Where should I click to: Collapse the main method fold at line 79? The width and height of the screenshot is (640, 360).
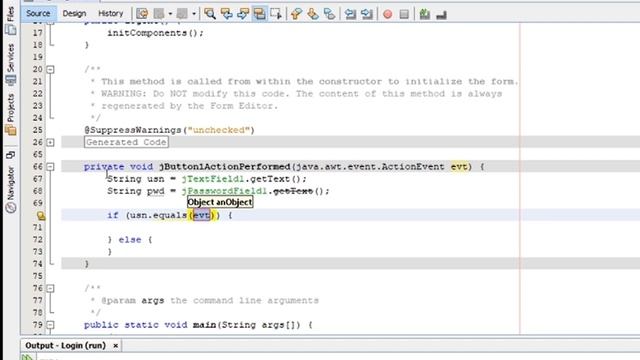50,325
